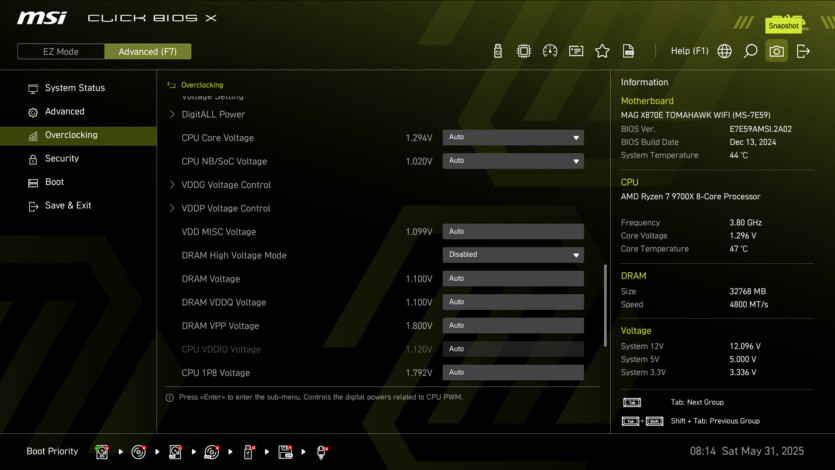Select USB hard disk boot icon
Viewport: 835px width, 470px height.
point(175,452)
